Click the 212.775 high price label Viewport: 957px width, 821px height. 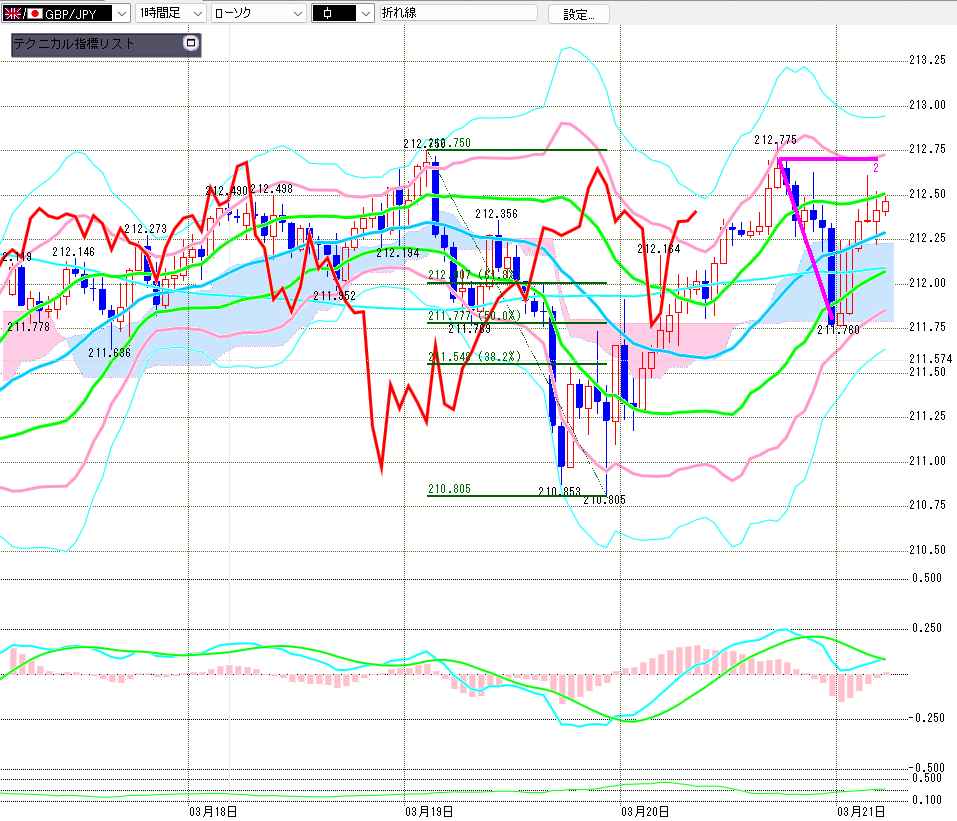775,140
